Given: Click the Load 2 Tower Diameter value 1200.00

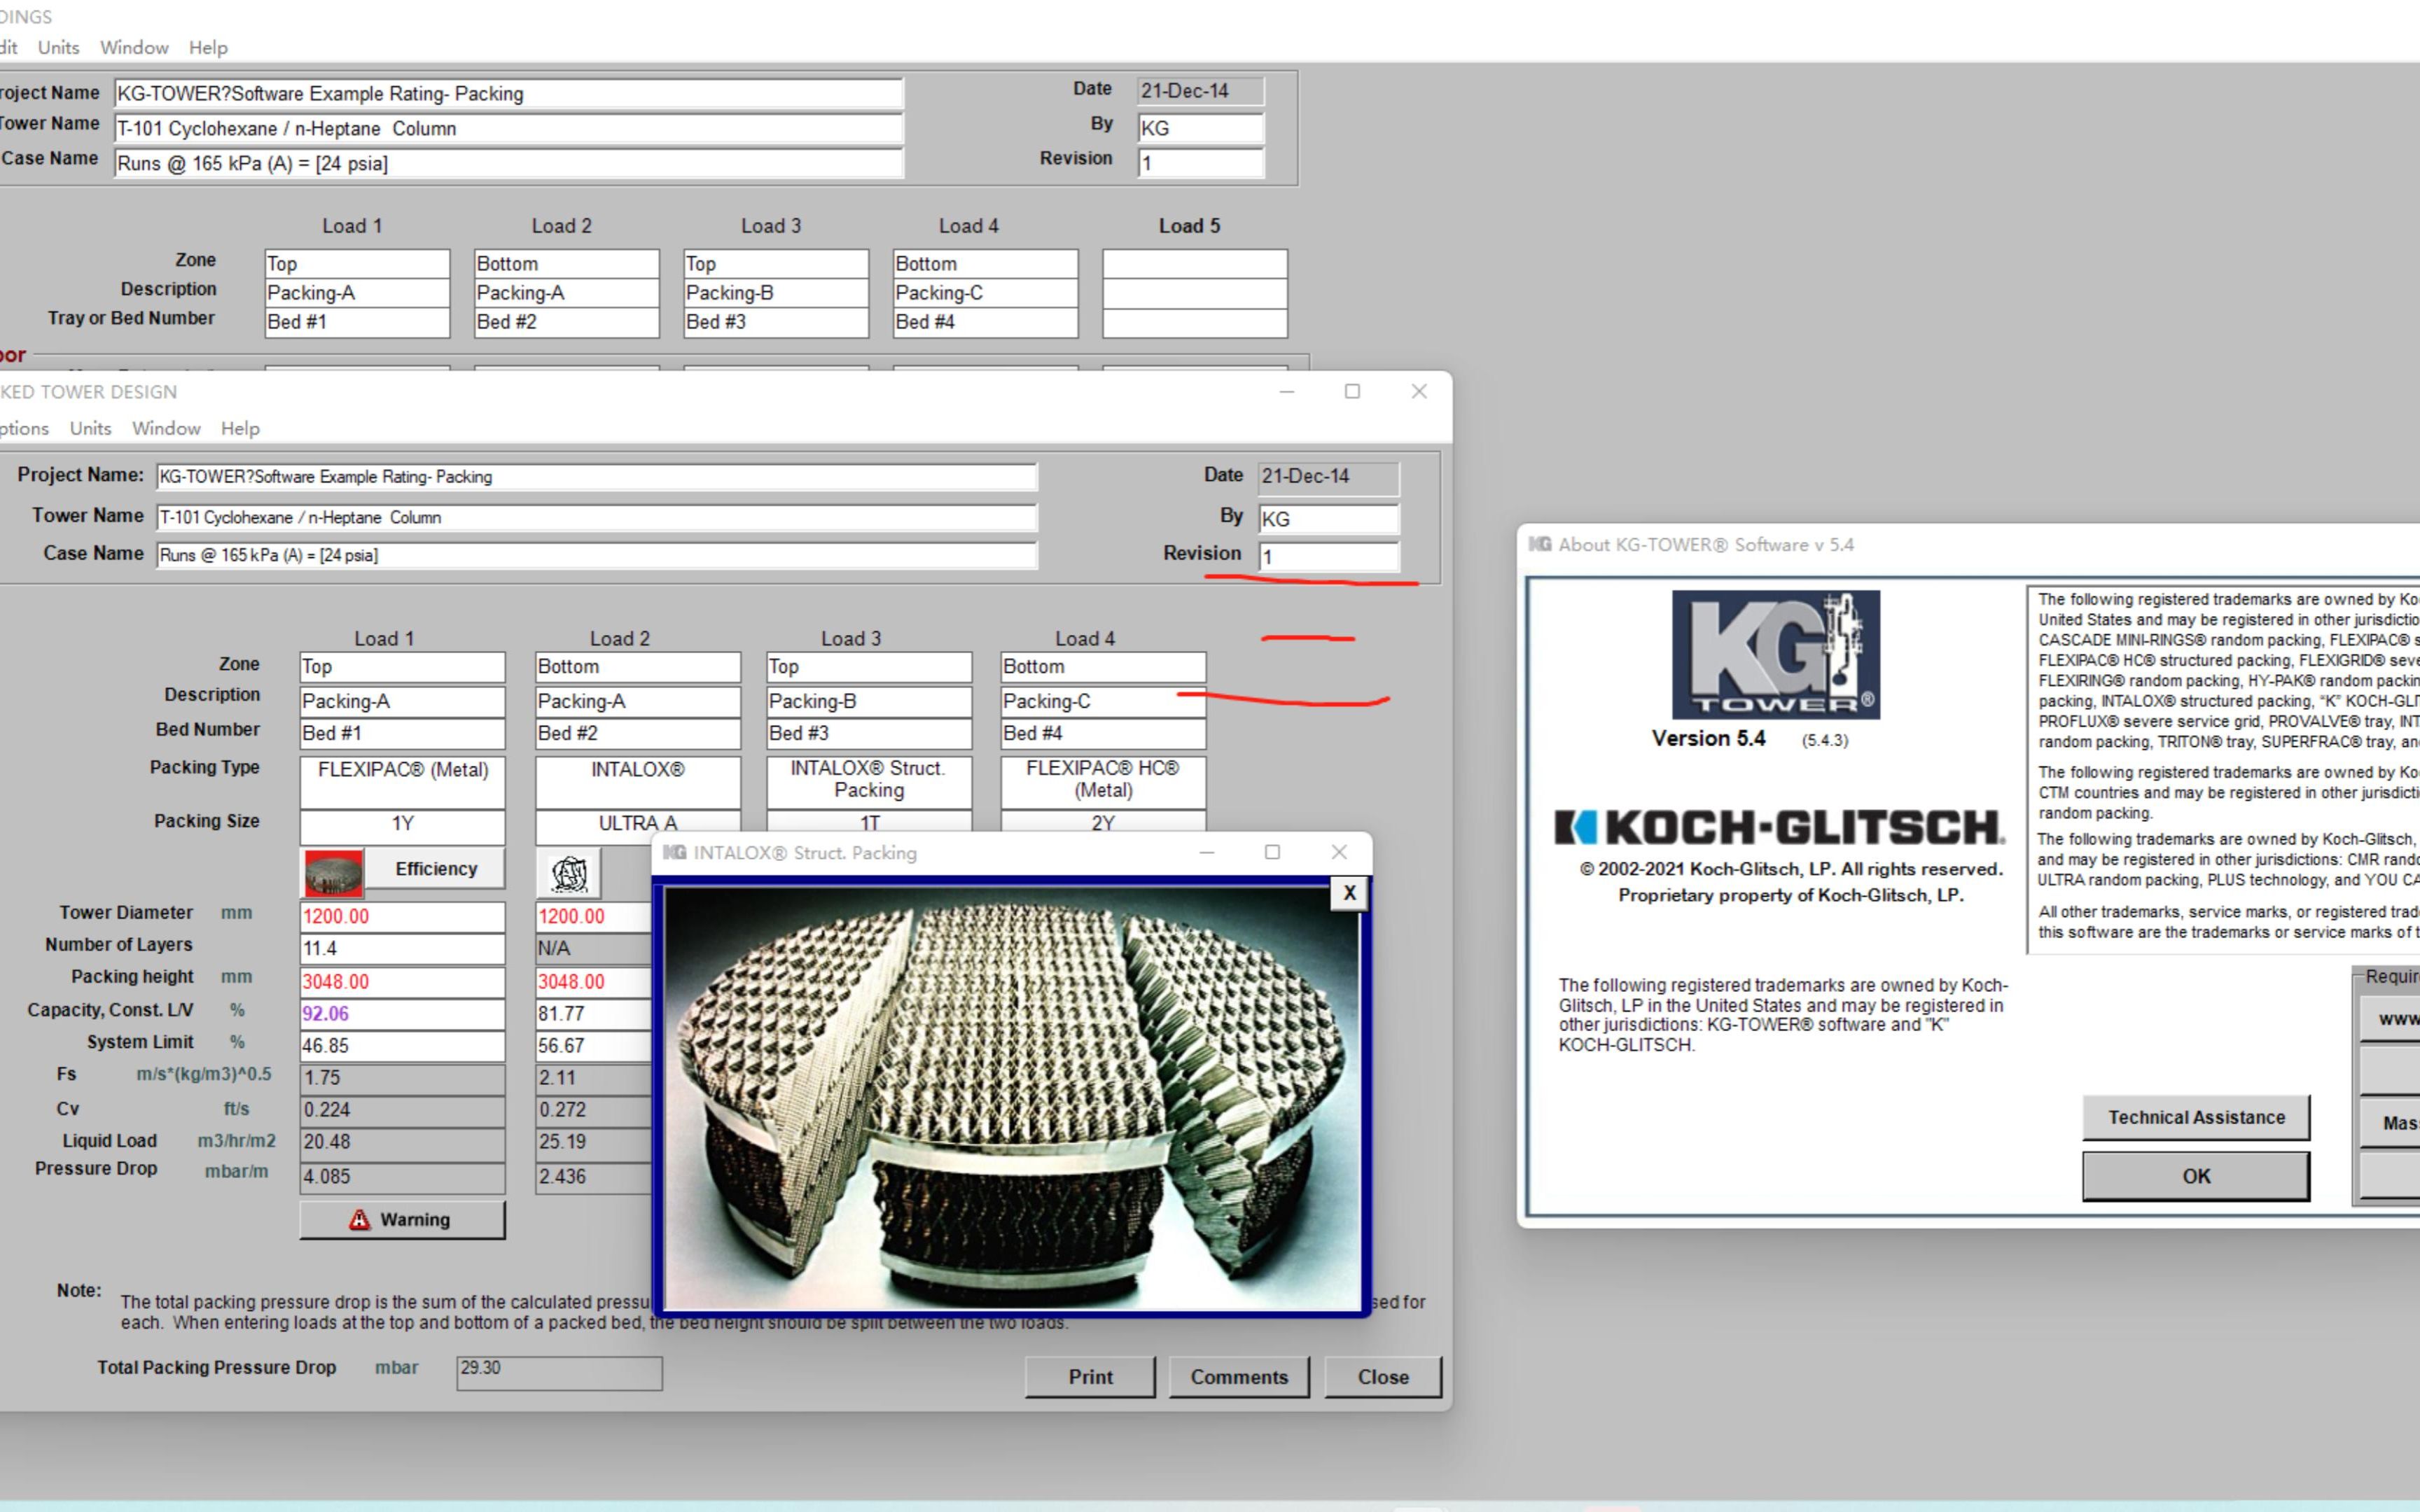Looking at the screenshot, I should pos(594,916).
